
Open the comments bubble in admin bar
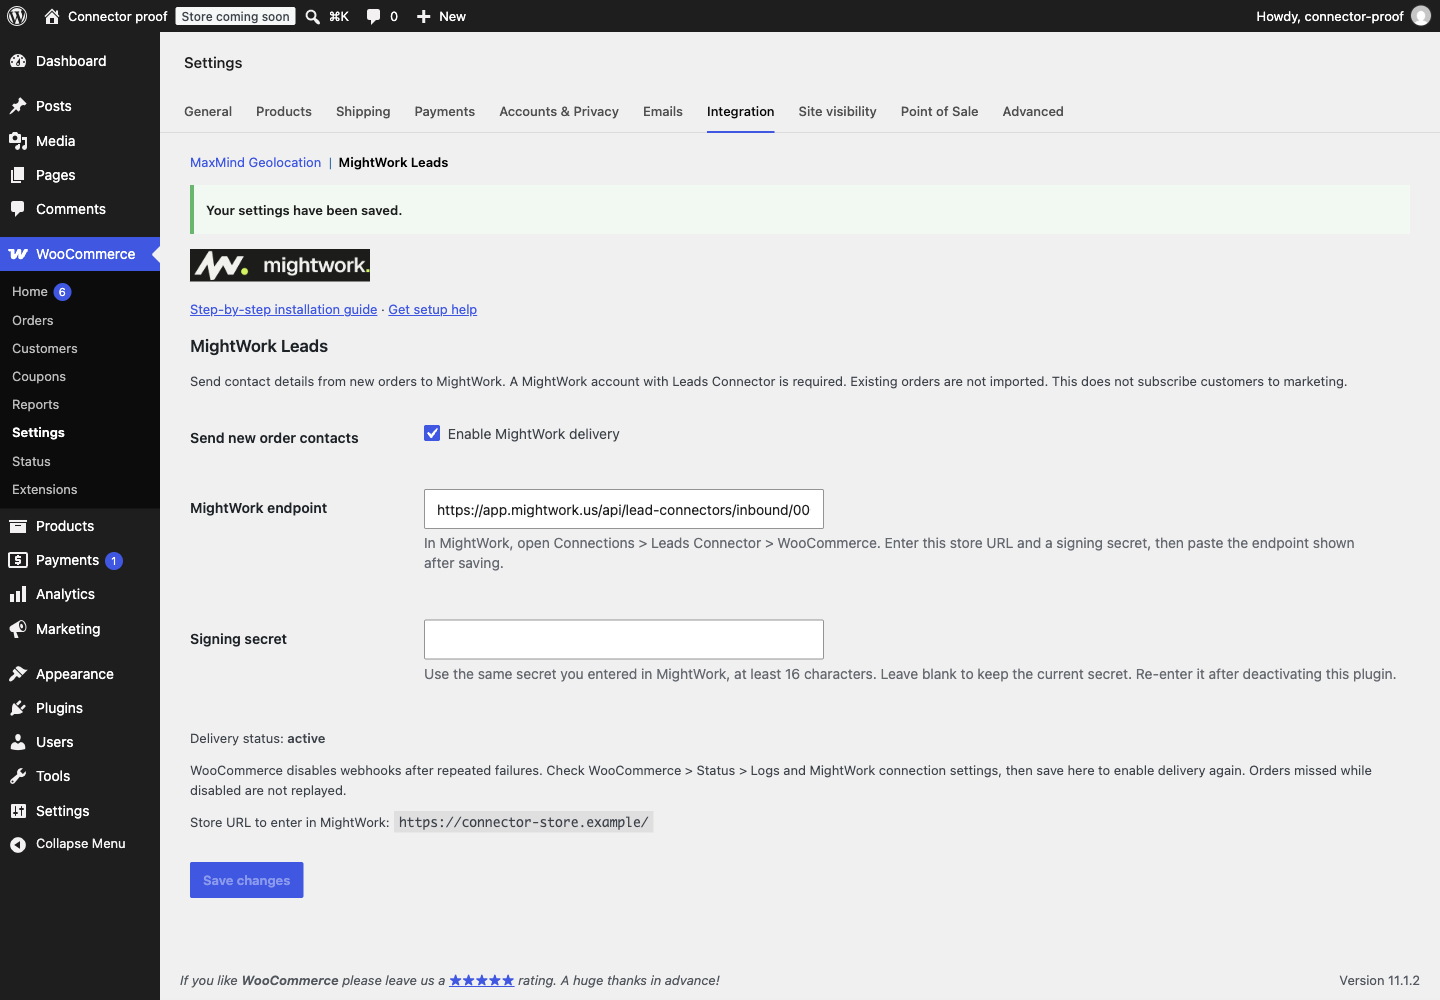[x=374, y=16]
